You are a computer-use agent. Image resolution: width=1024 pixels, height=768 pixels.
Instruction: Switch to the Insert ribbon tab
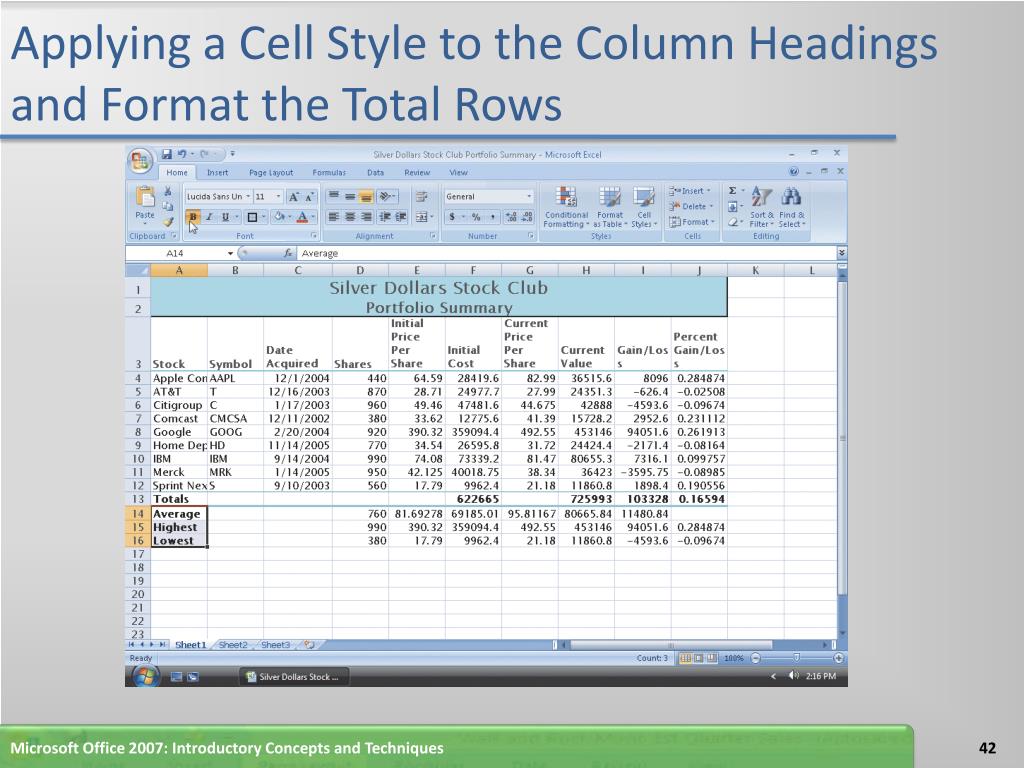coord(217,172)
